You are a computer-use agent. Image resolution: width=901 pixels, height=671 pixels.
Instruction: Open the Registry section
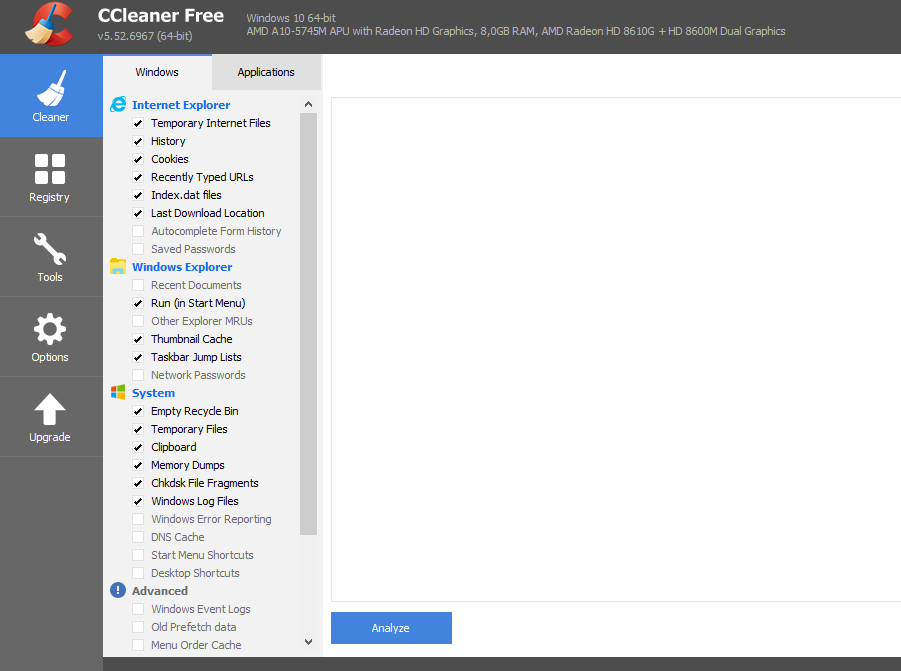click(x=51, y=176)
